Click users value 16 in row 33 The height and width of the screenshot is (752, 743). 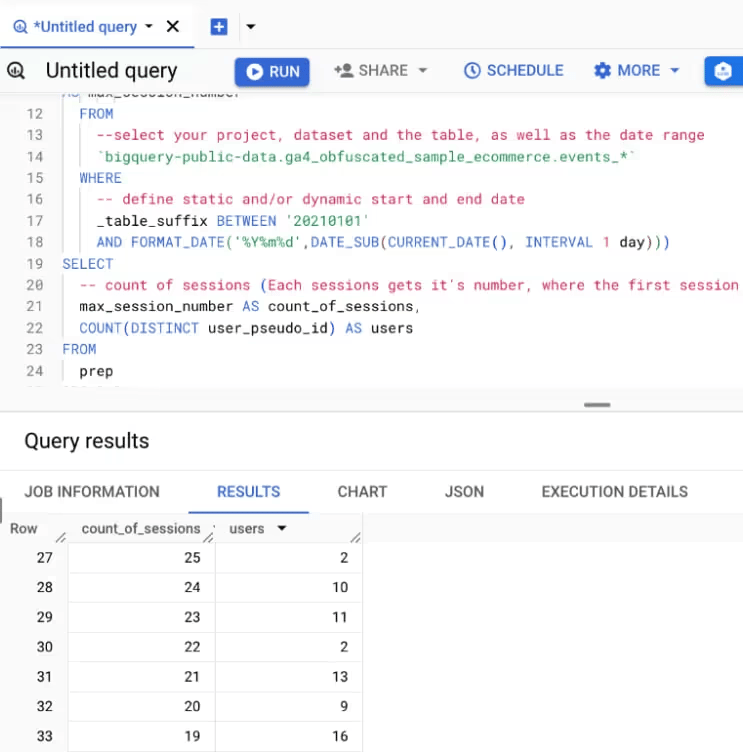point(340,736)
